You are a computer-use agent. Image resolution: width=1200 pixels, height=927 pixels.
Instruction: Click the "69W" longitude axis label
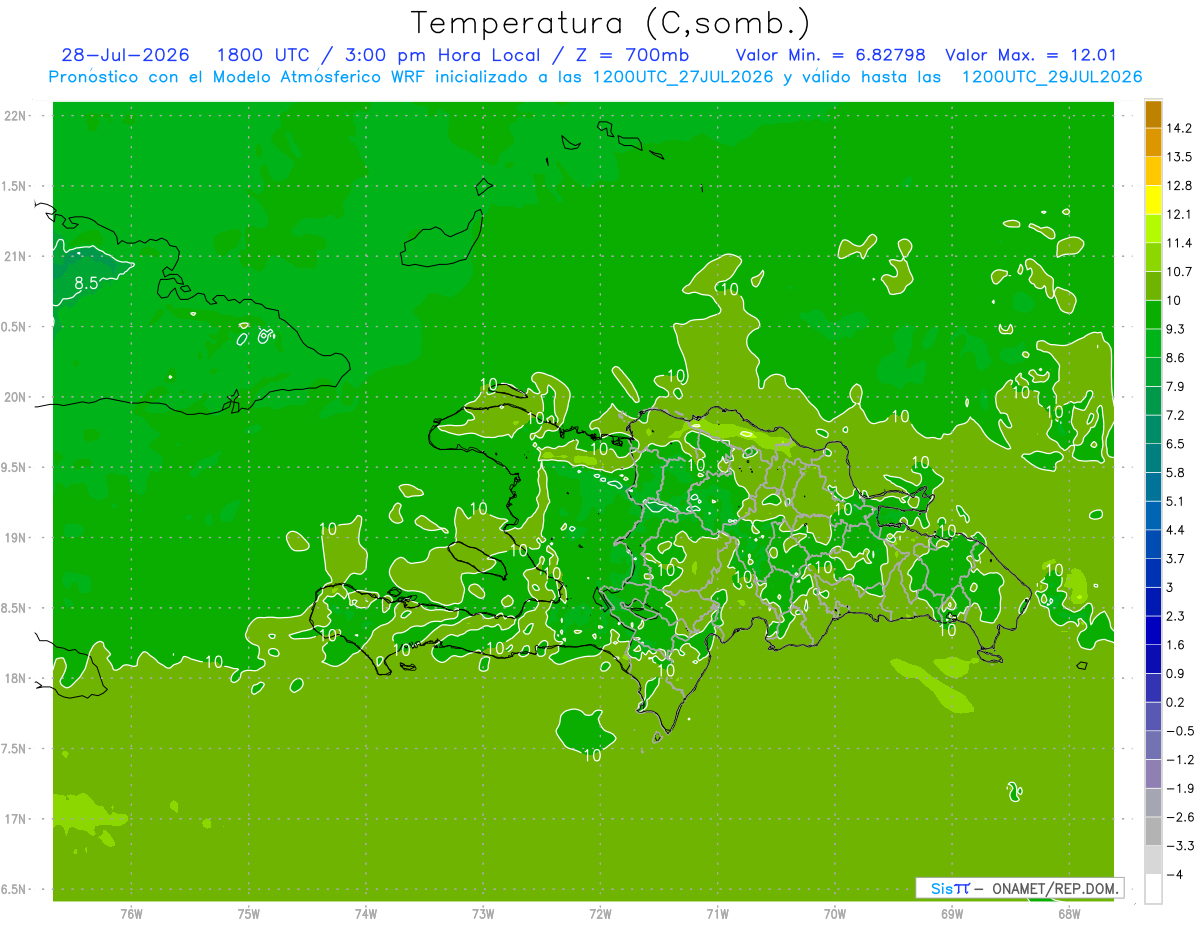[x=951, y=913]
